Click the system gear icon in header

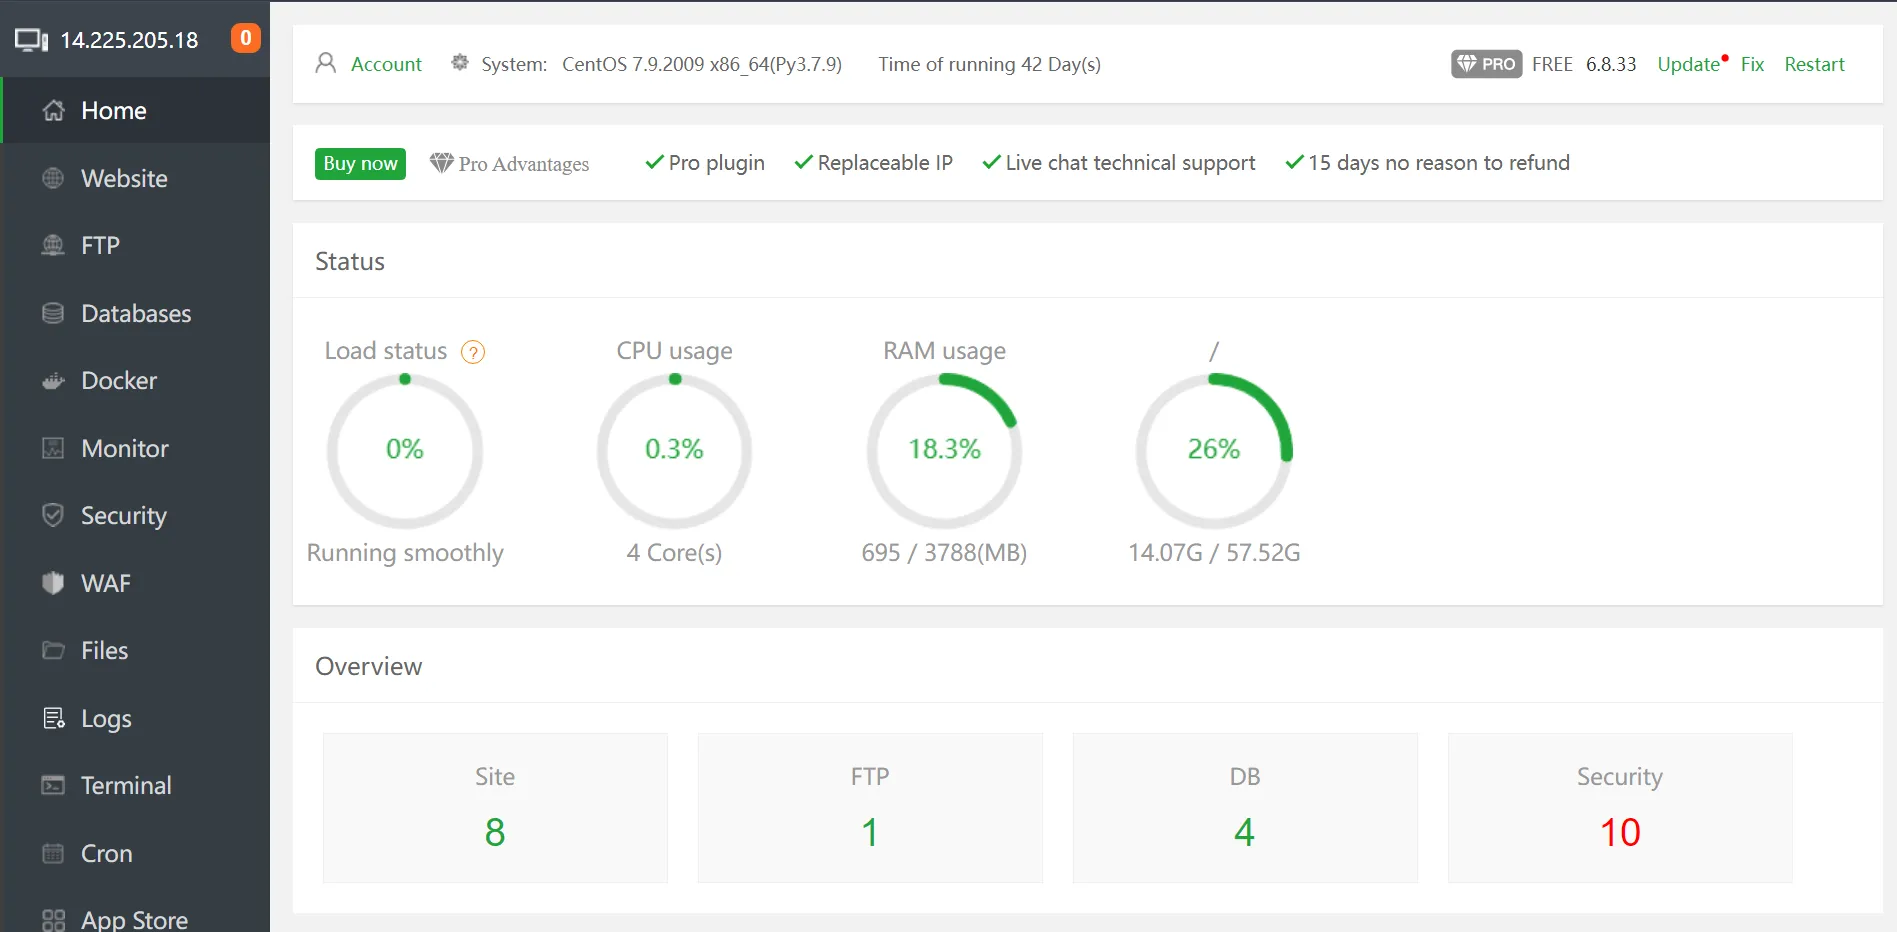pyautogui.click(x=460, y=63)
